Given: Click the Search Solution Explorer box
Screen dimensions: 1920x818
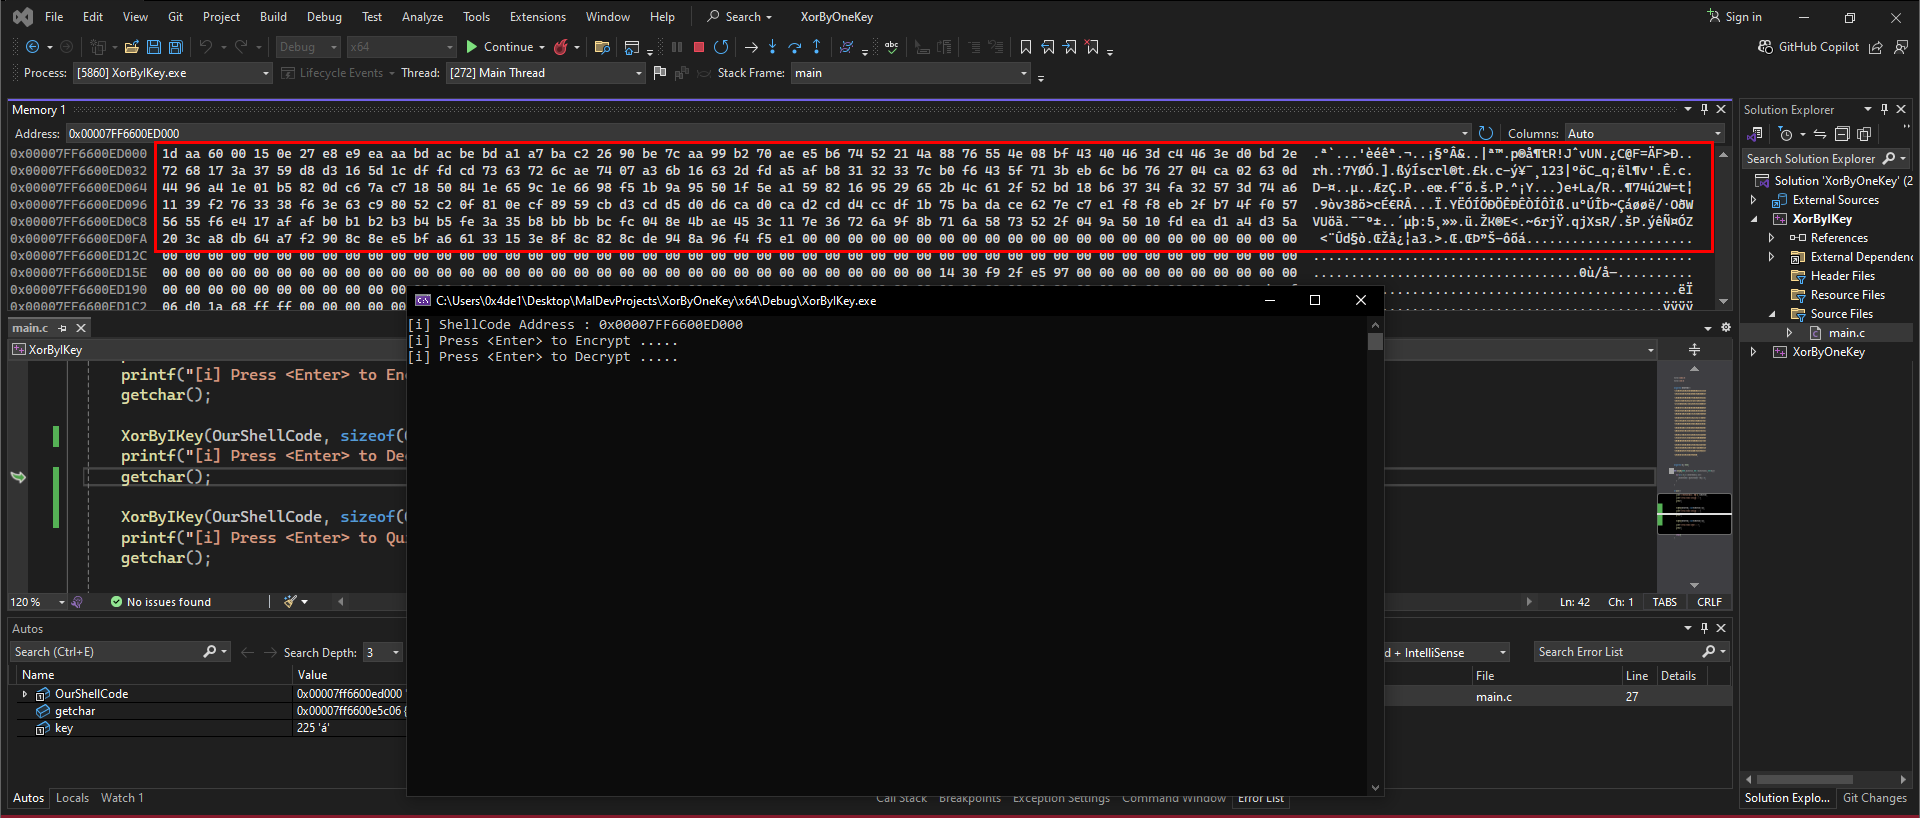Looking at the screenshot, I should (1812, 159).
